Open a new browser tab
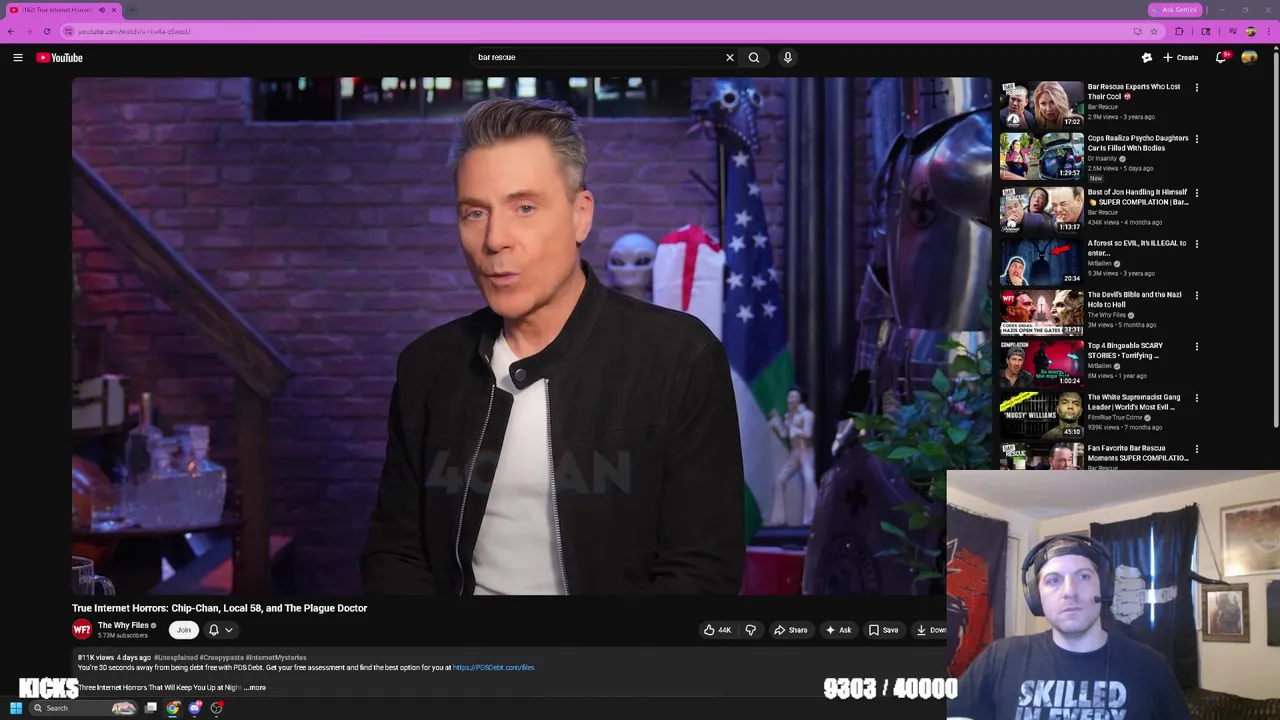 click(x=132, y=10)
